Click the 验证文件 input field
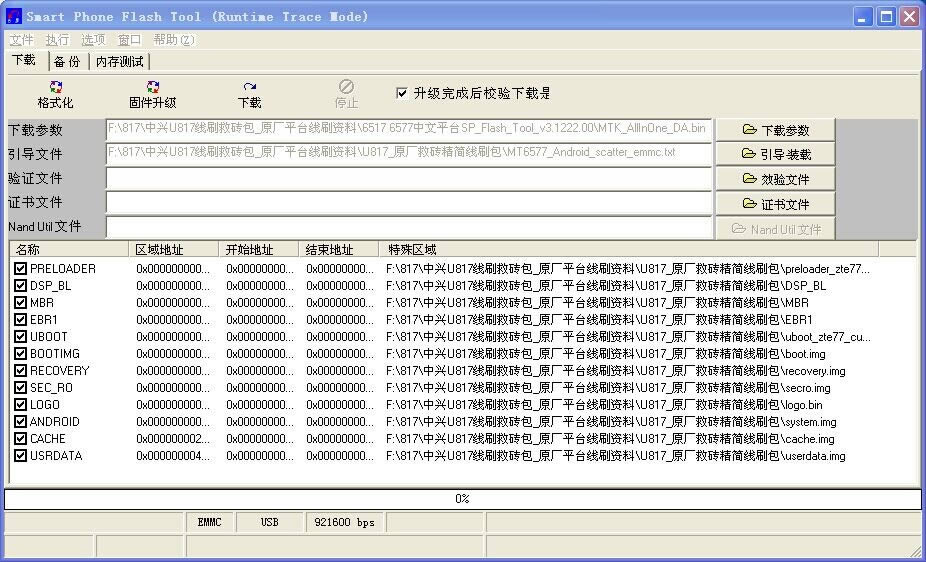The image size is (926, 562). pos(408,178)
